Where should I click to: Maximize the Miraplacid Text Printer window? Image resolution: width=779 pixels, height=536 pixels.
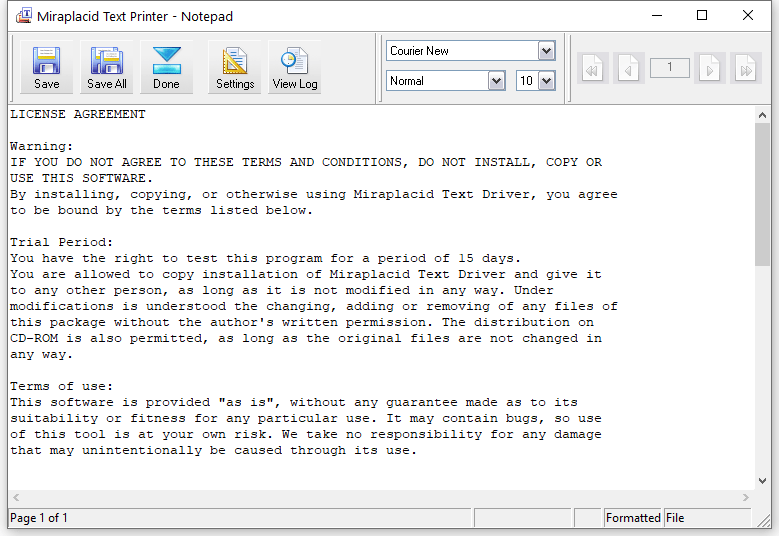[x=702, y=16]
